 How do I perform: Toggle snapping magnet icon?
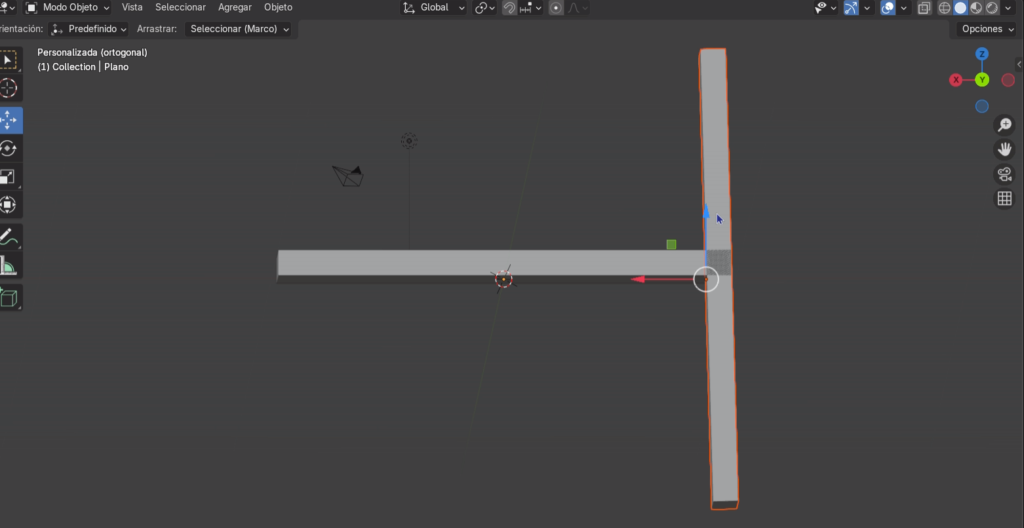509,8
